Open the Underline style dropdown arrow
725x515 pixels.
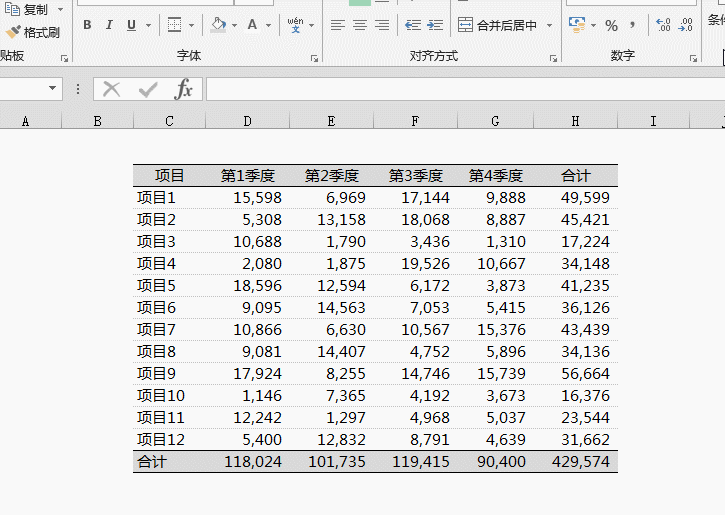pos(148,25)
